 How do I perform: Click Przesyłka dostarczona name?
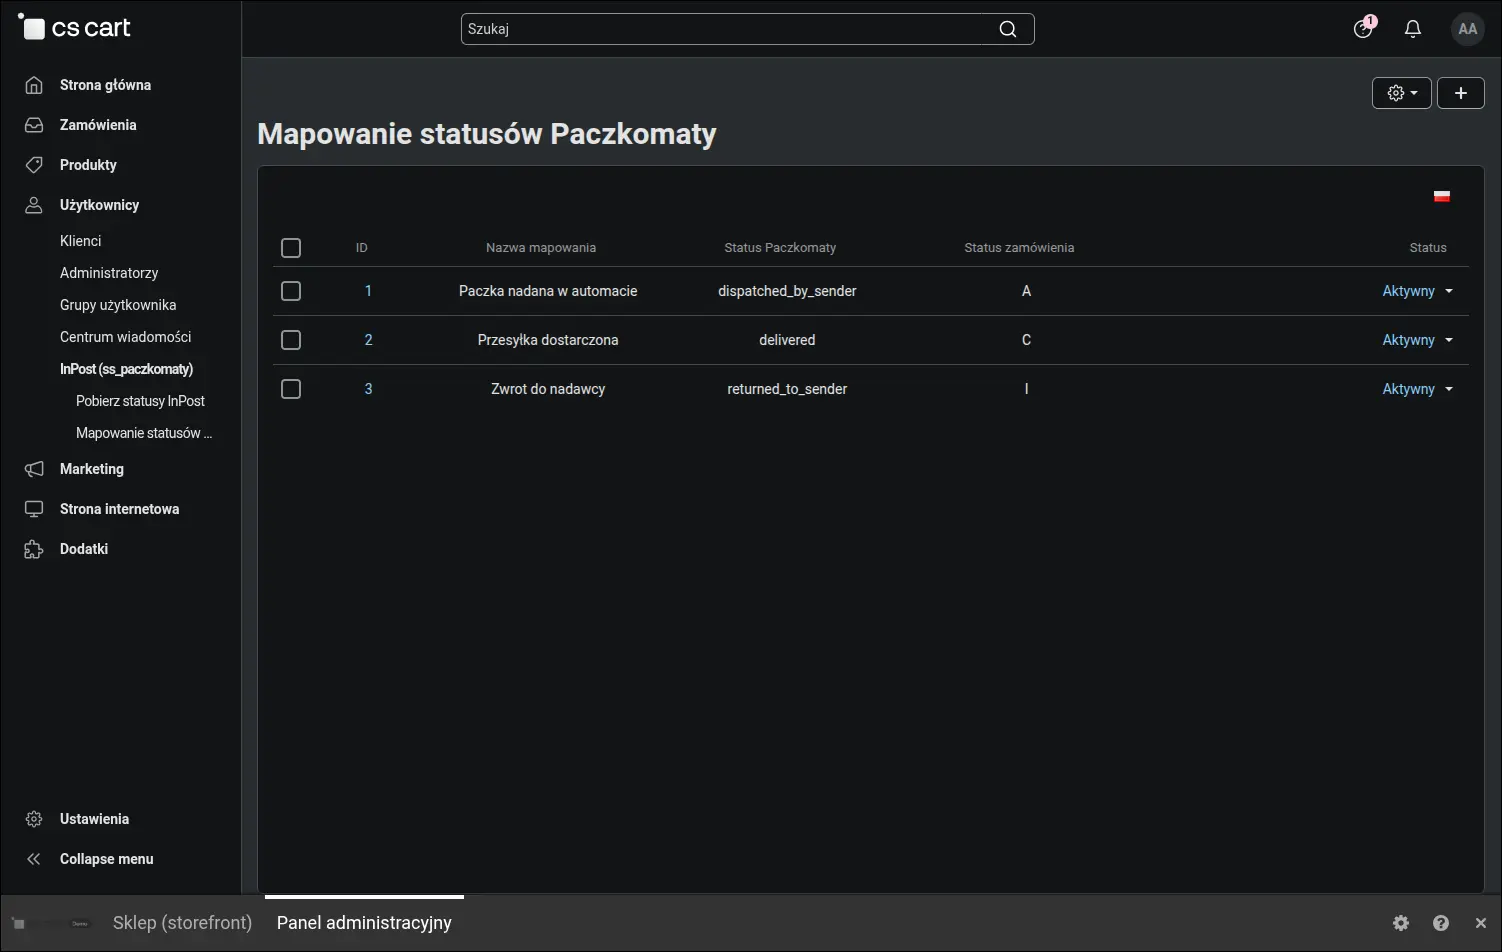pyautogui.click(x=548, y=340)
